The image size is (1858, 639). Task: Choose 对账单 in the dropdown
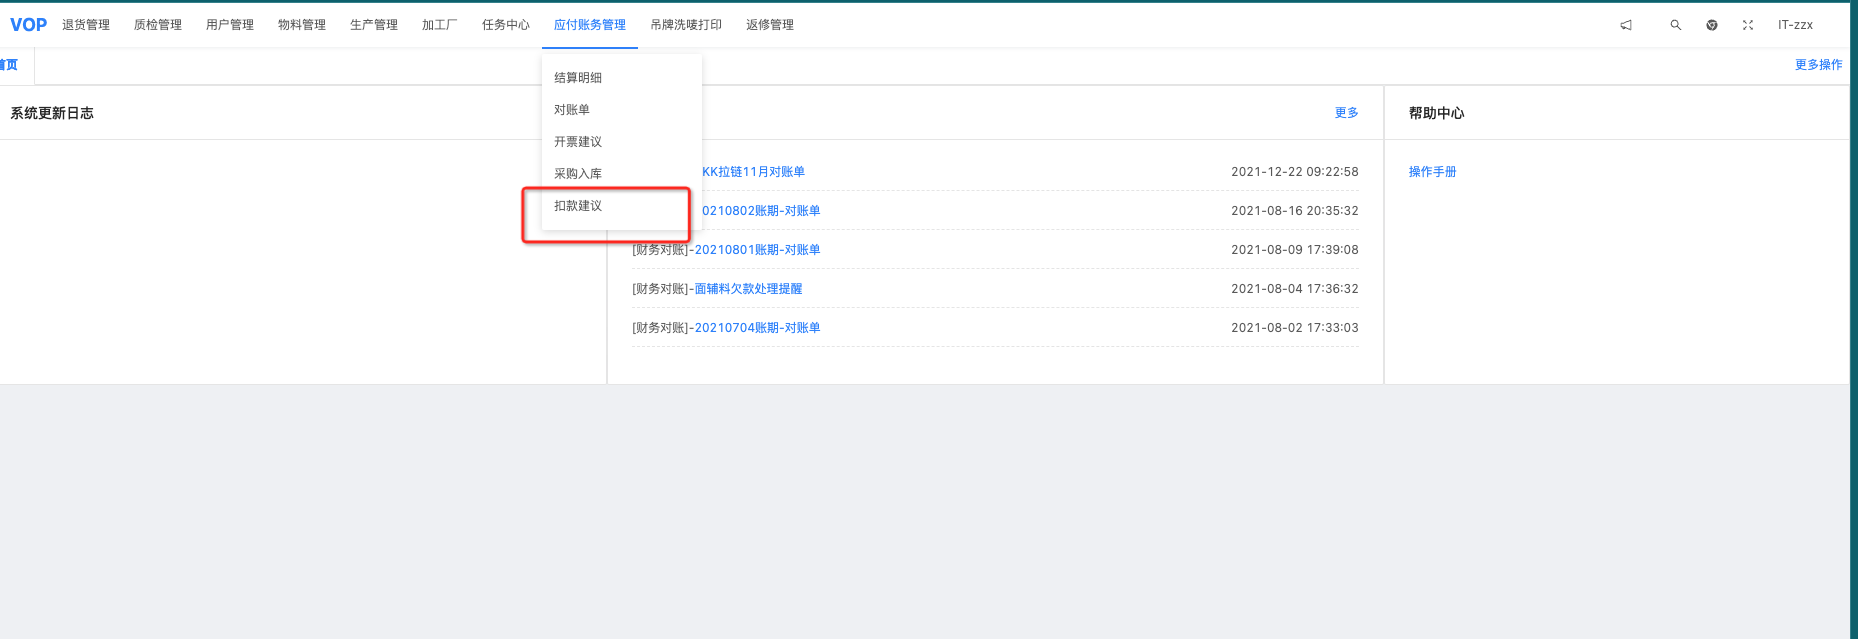tap(572, 110)
